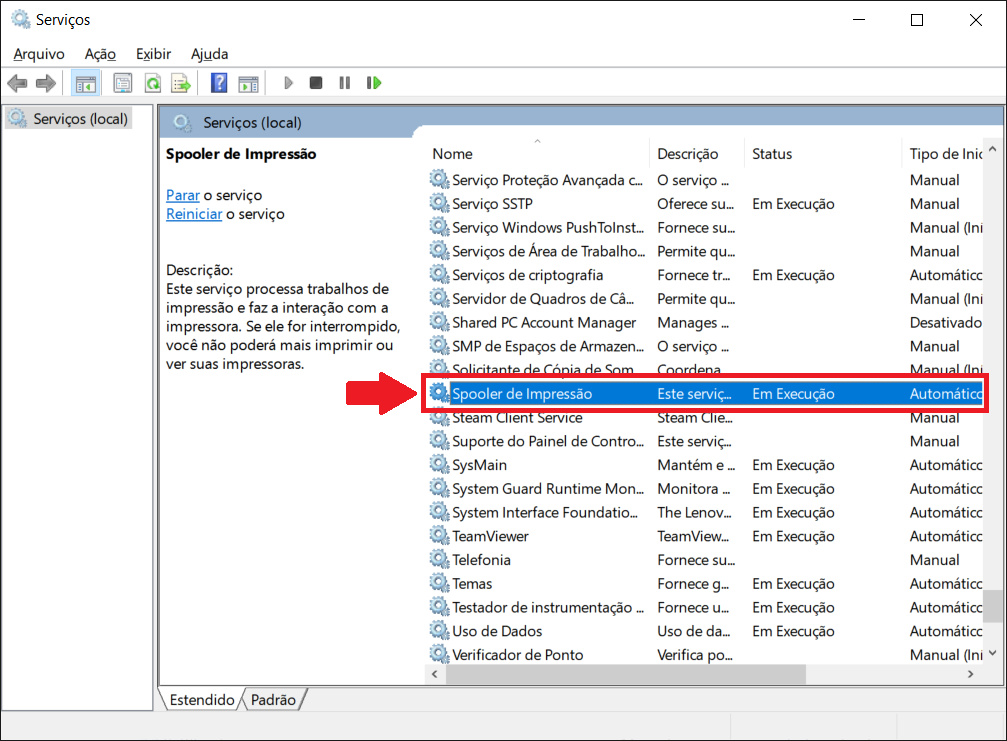Switch to the Padrão tab
Viewport: 1007px width, 741px height.
[273, 700]
